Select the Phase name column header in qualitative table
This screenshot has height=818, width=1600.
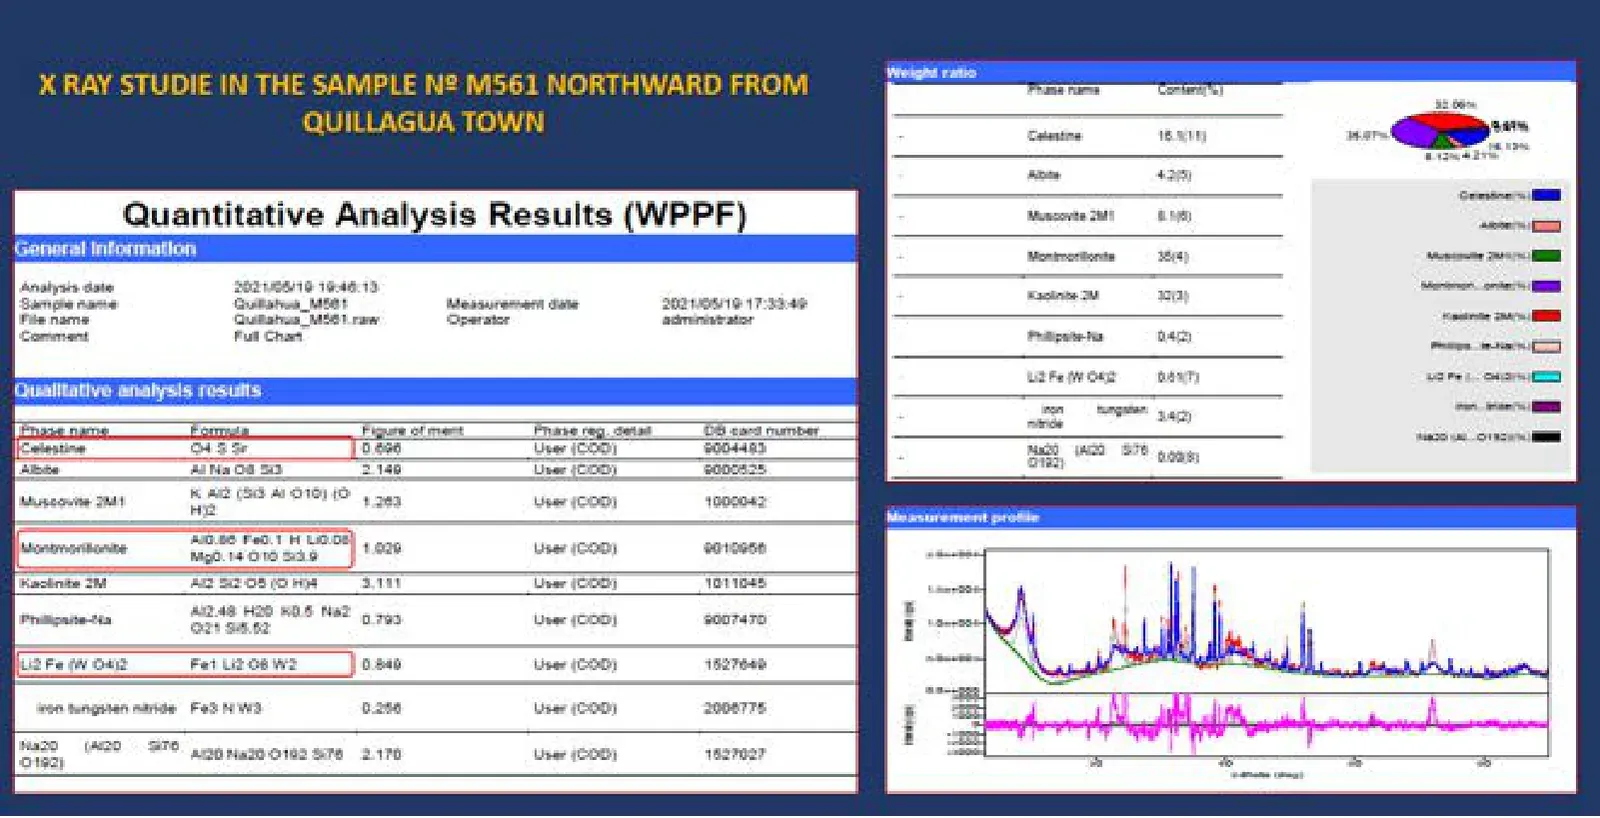(x=64, y=430)
